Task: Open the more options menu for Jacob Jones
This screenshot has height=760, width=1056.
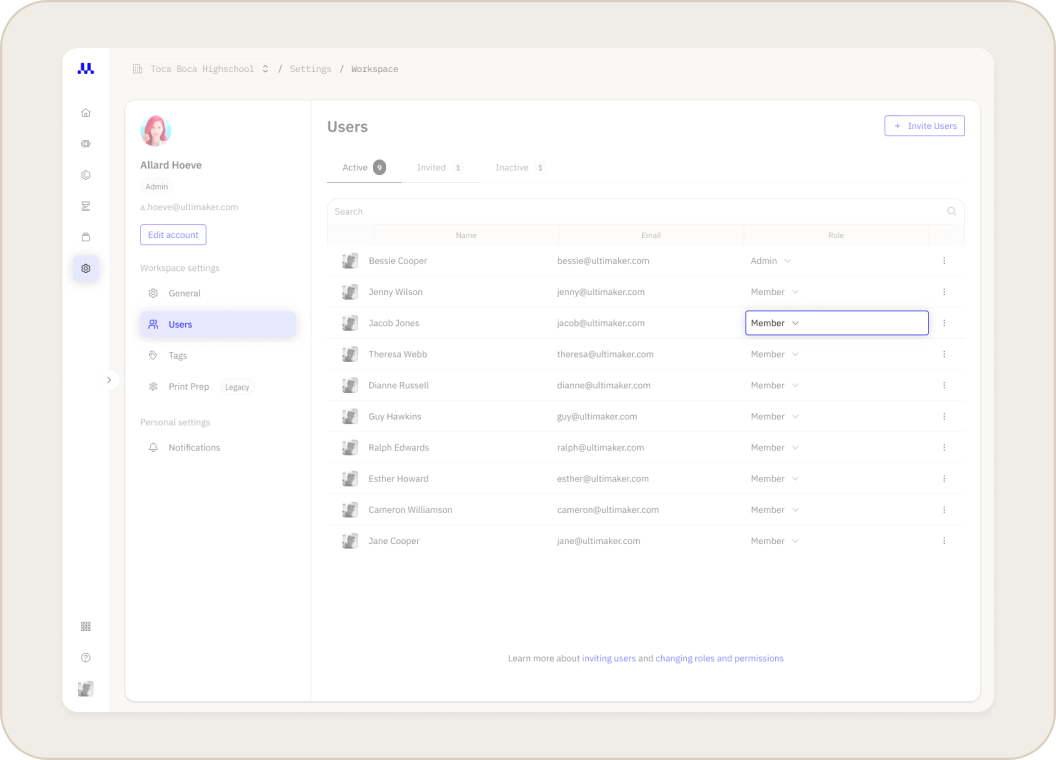Action: click(x=944, y=323)
